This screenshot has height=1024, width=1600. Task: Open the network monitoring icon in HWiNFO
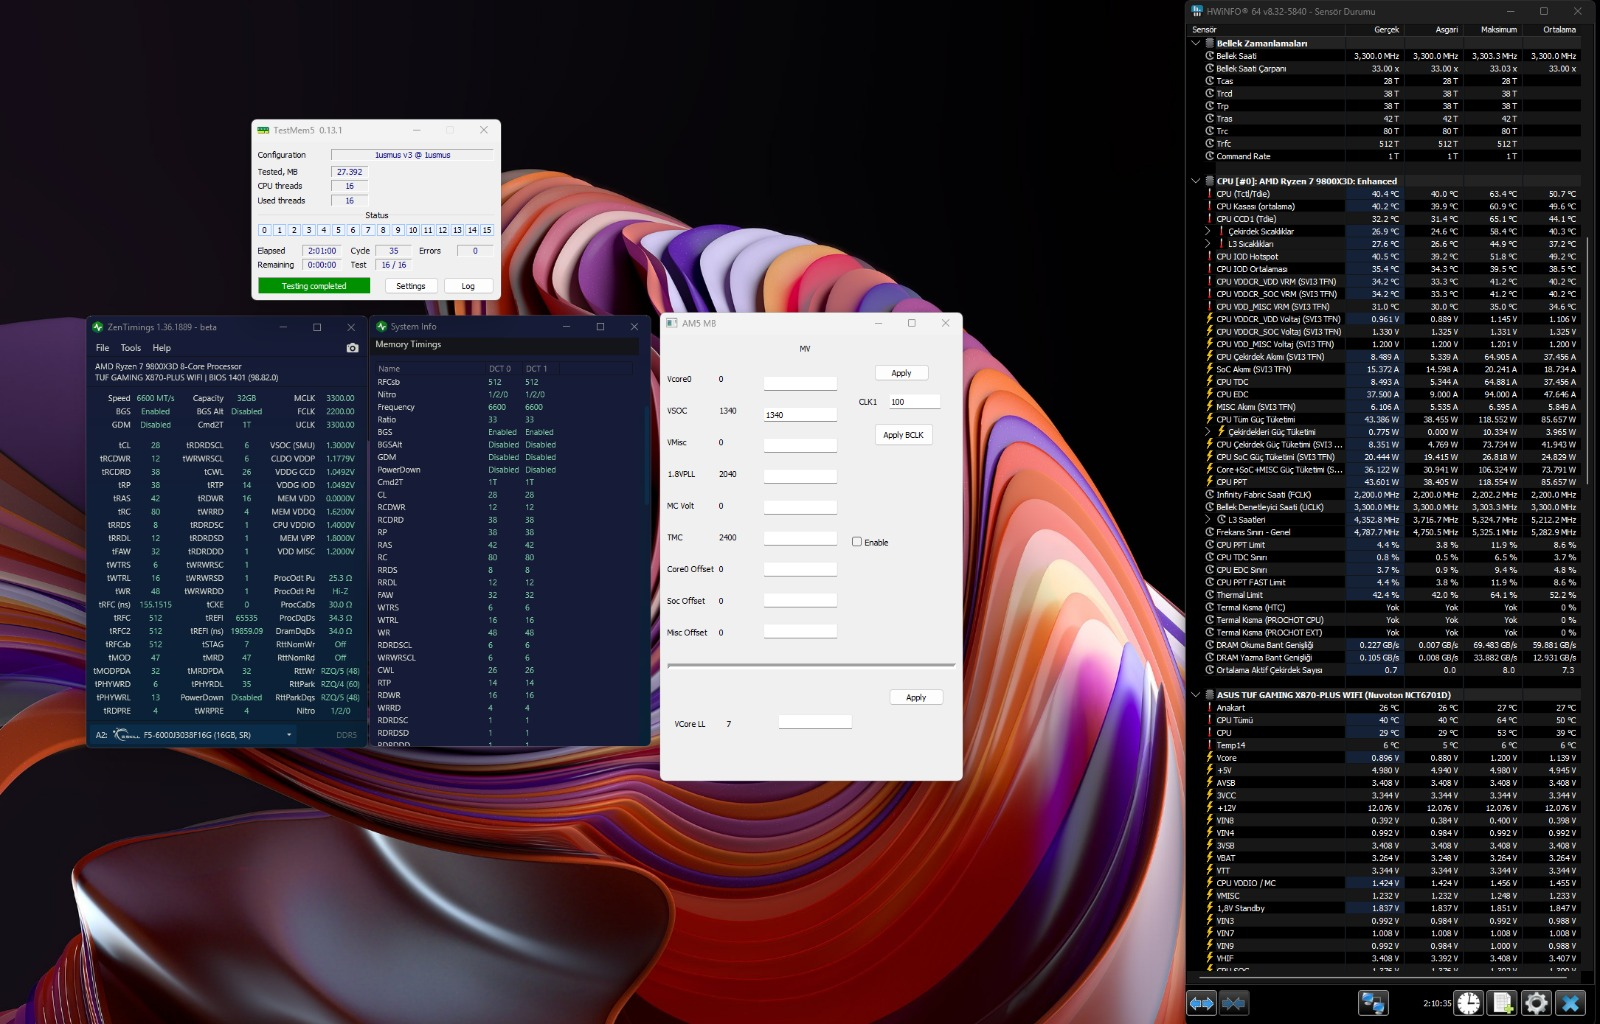click(x=1373, y=1002)
